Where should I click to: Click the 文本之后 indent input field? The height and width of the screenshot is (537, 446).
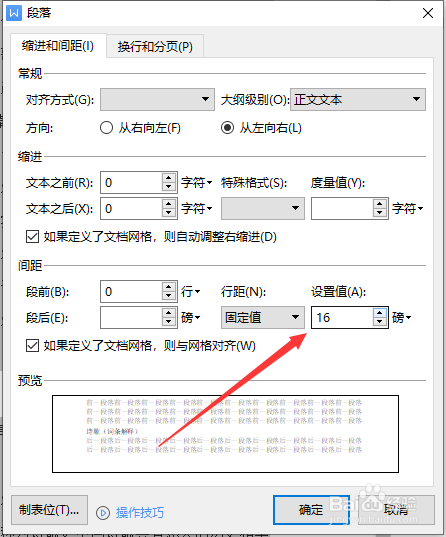pyautogui.click(x=131, y=208)
